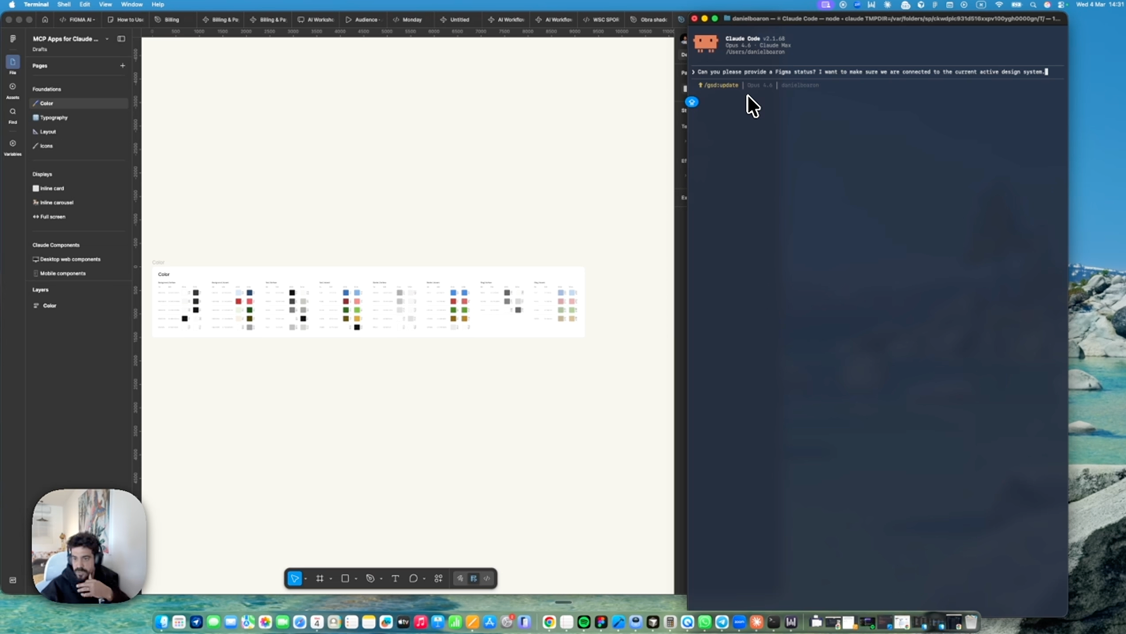Add a new page with plus icon
Screen dimensions: 1126x634
122,65
